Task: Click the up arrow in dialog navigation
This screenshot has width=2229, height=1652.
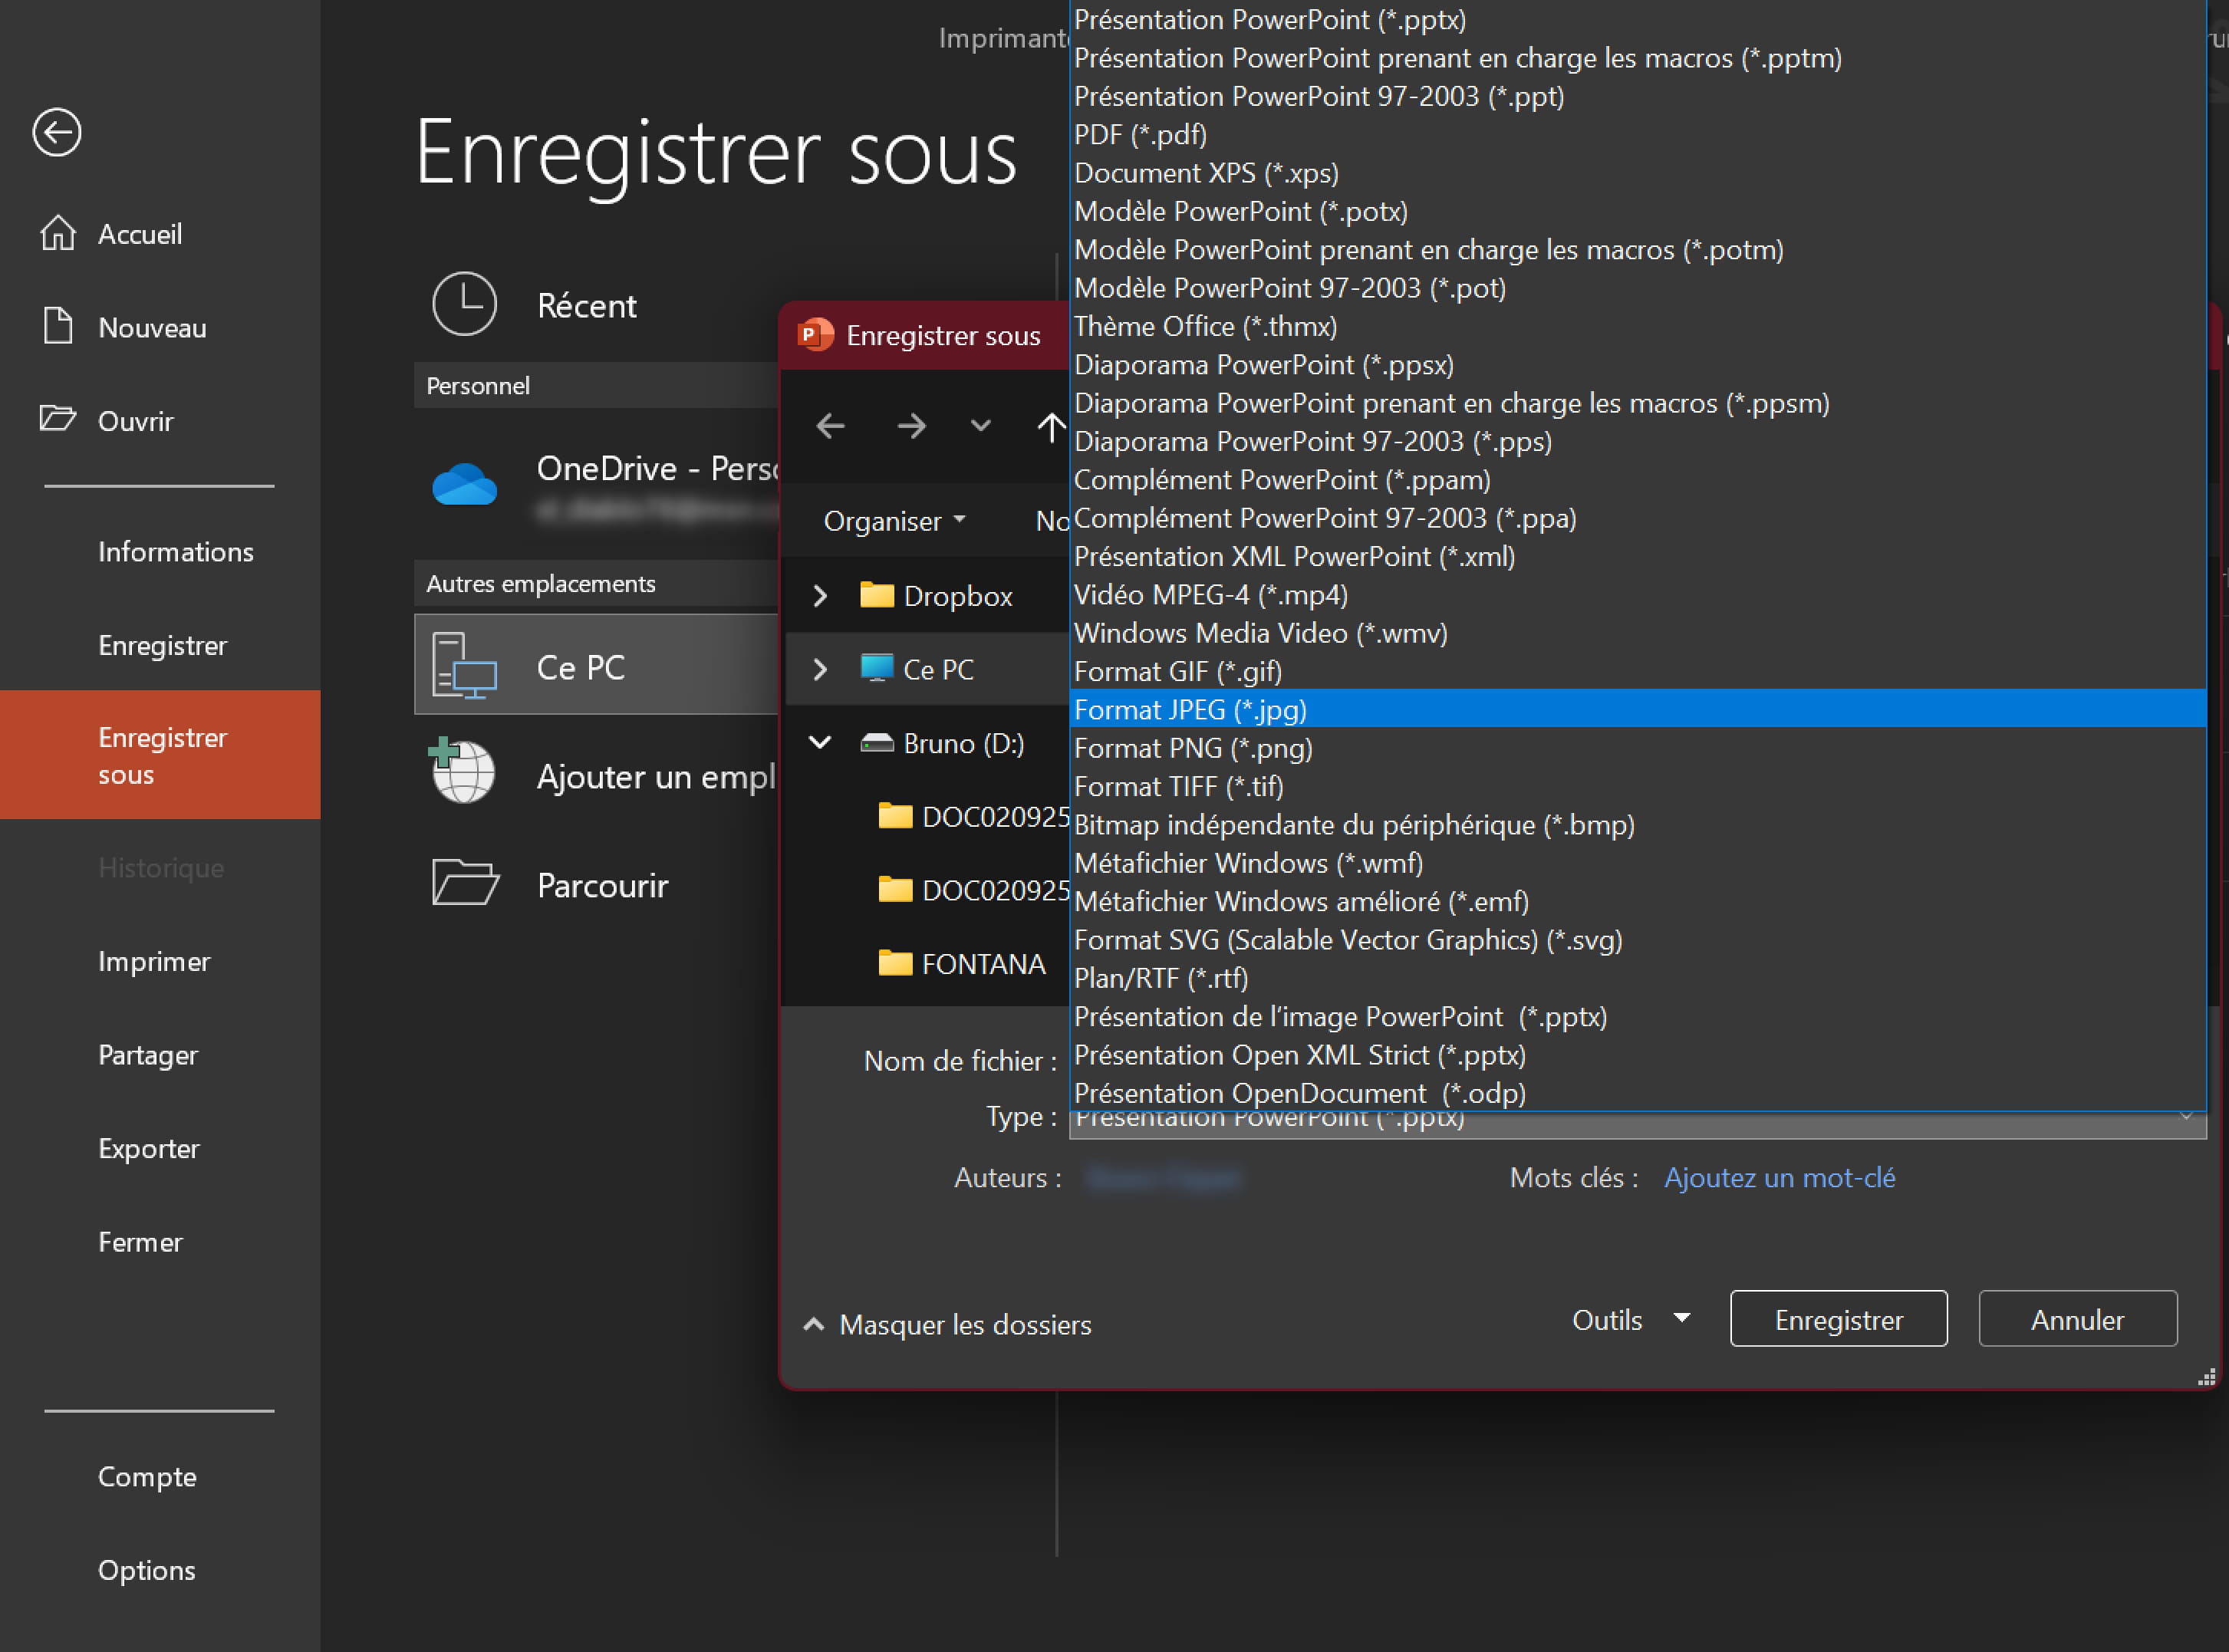Action: (1050, 427)
